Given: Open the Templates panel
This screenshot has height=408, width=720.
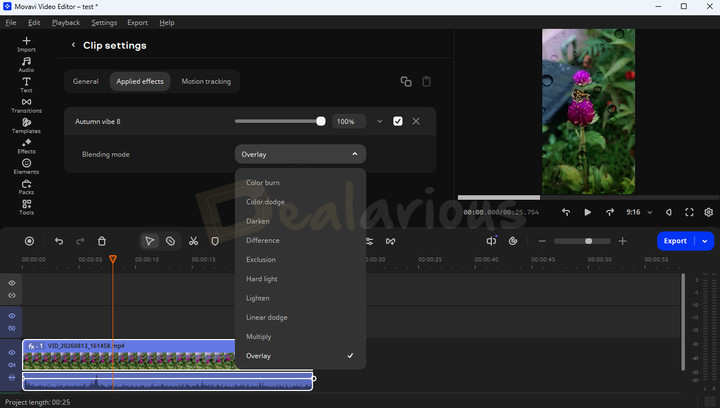Looking at the screenshot, I should pyautogui.click(x=26, y=125).
